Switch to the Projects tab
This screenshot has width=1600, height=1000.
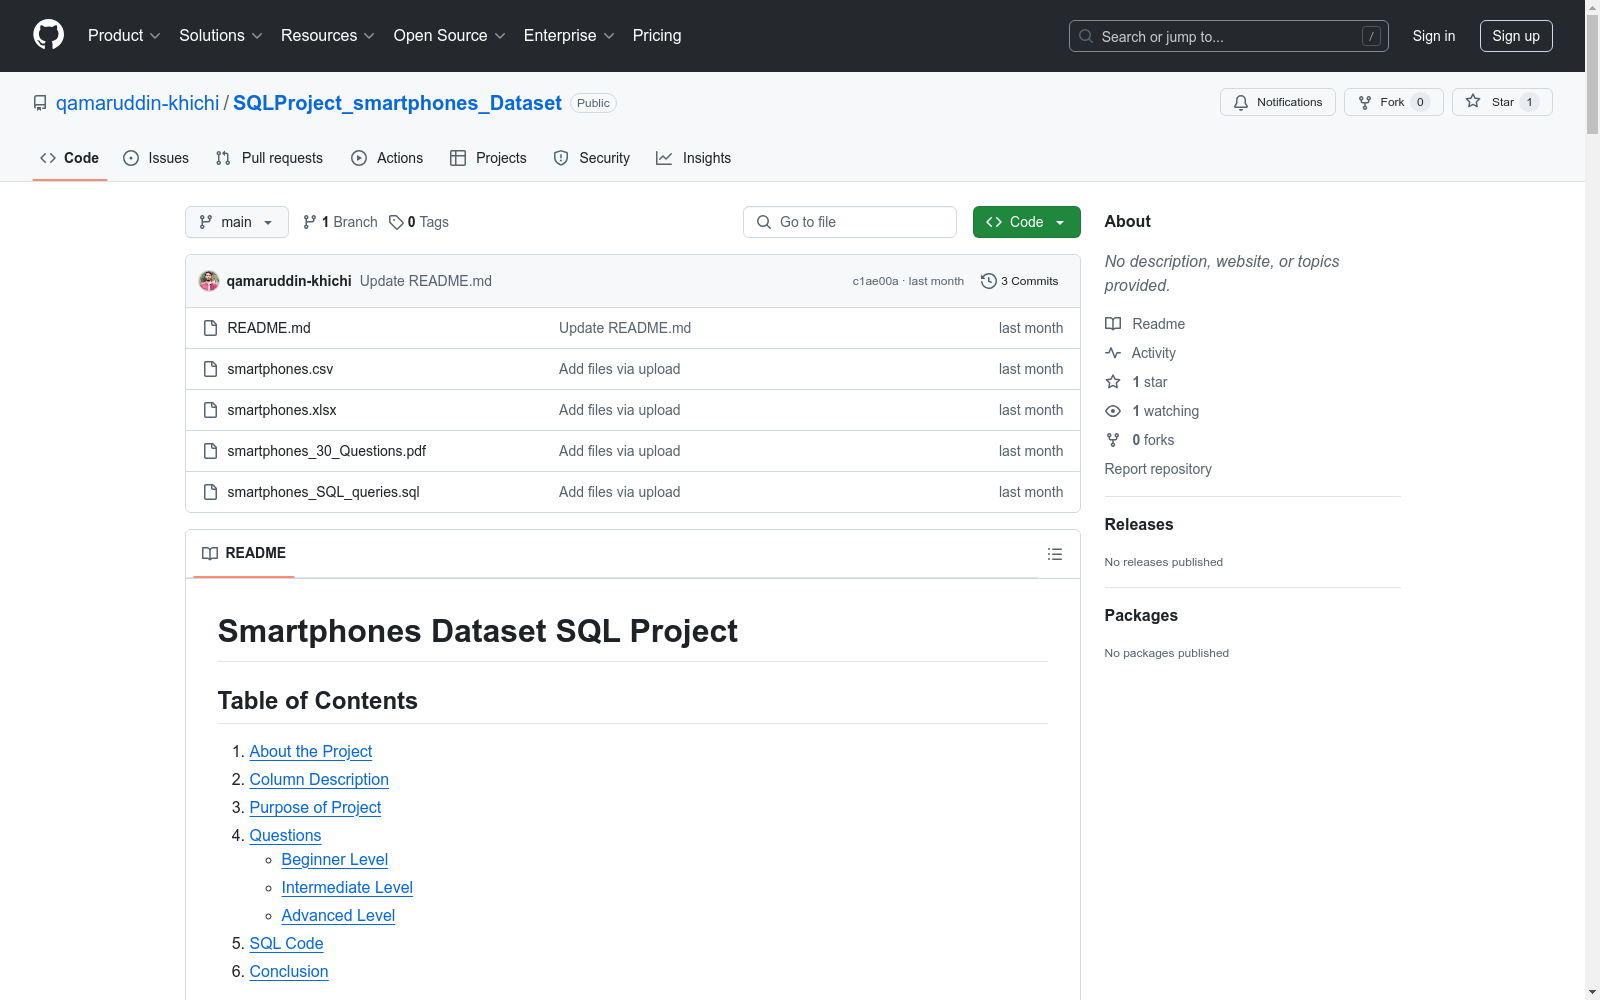488,158
